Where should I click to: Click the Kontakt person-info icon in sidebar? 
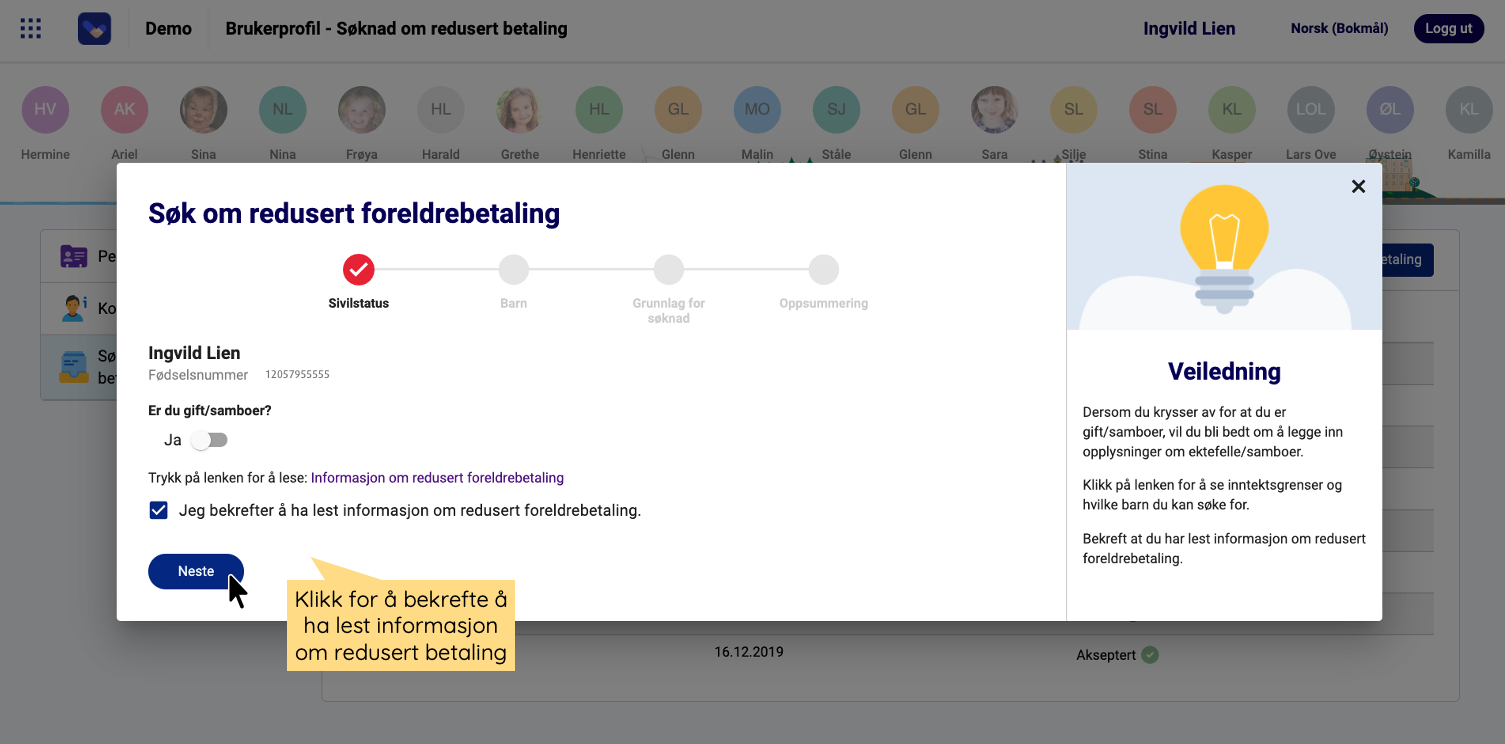tap(73, 308)
